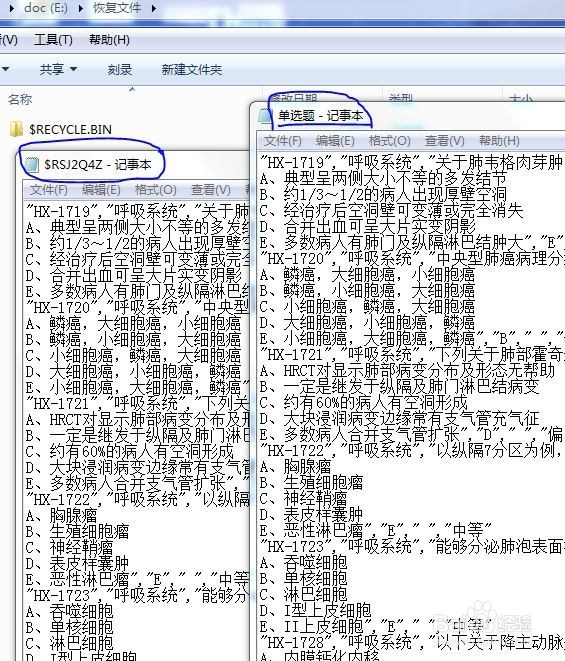The image size is (565, 661).
Task: Click line D、I型上皮细胞 in 单选题 window
Action: pos(315,610)
